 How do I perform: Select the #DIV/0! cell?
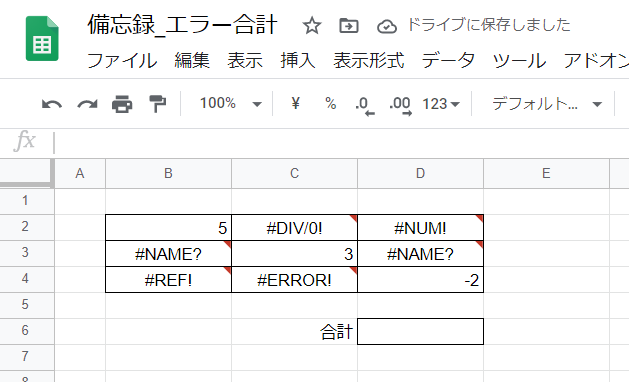294,228
